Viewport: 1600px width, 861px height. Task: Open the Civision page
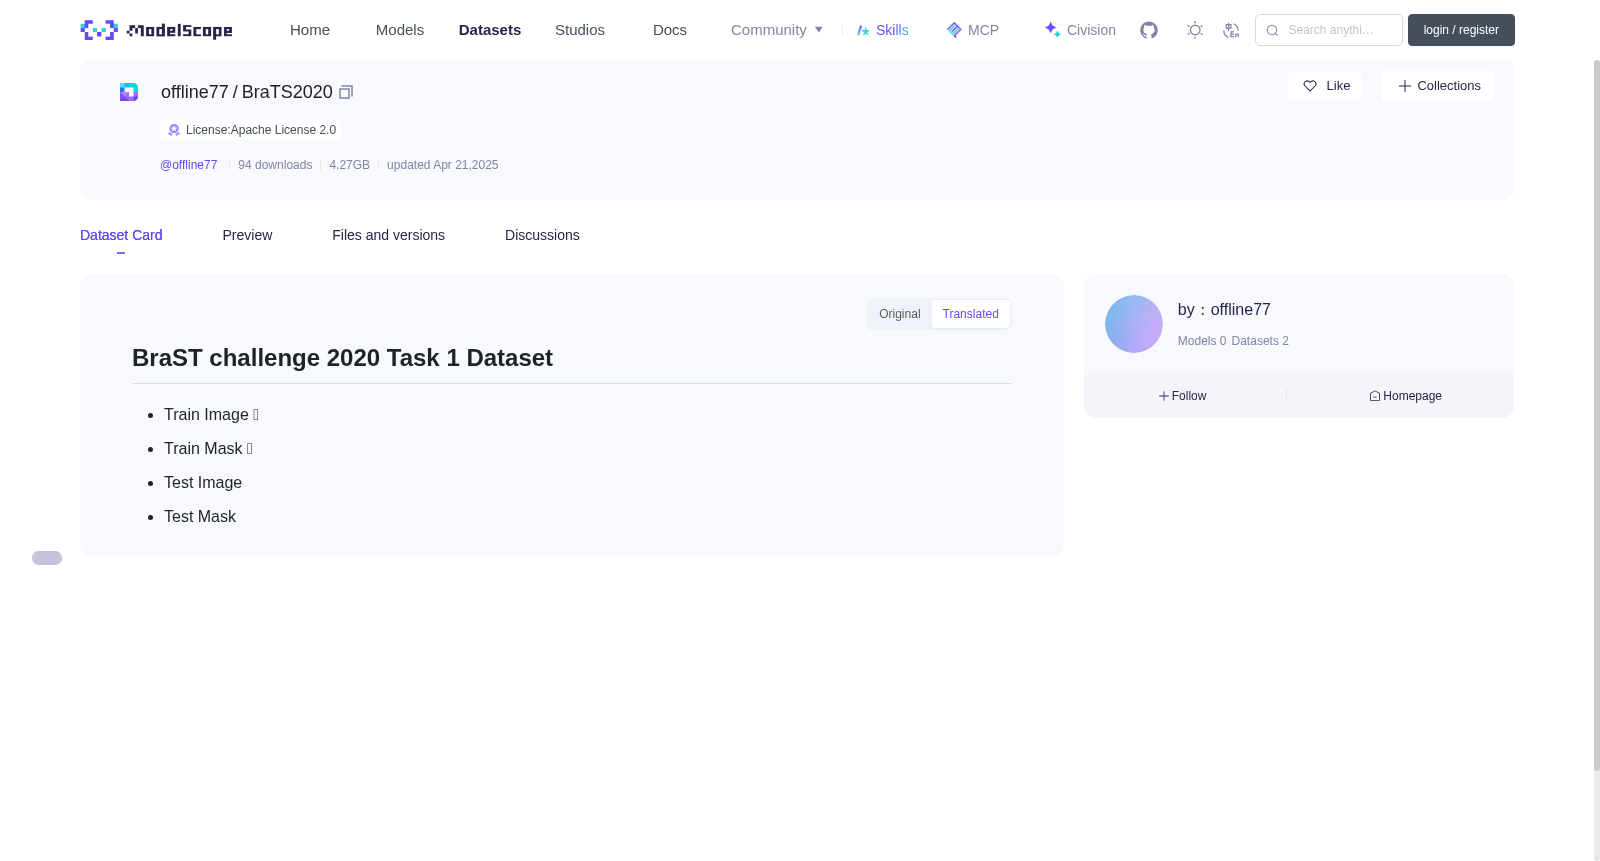tap(1080, 30)
